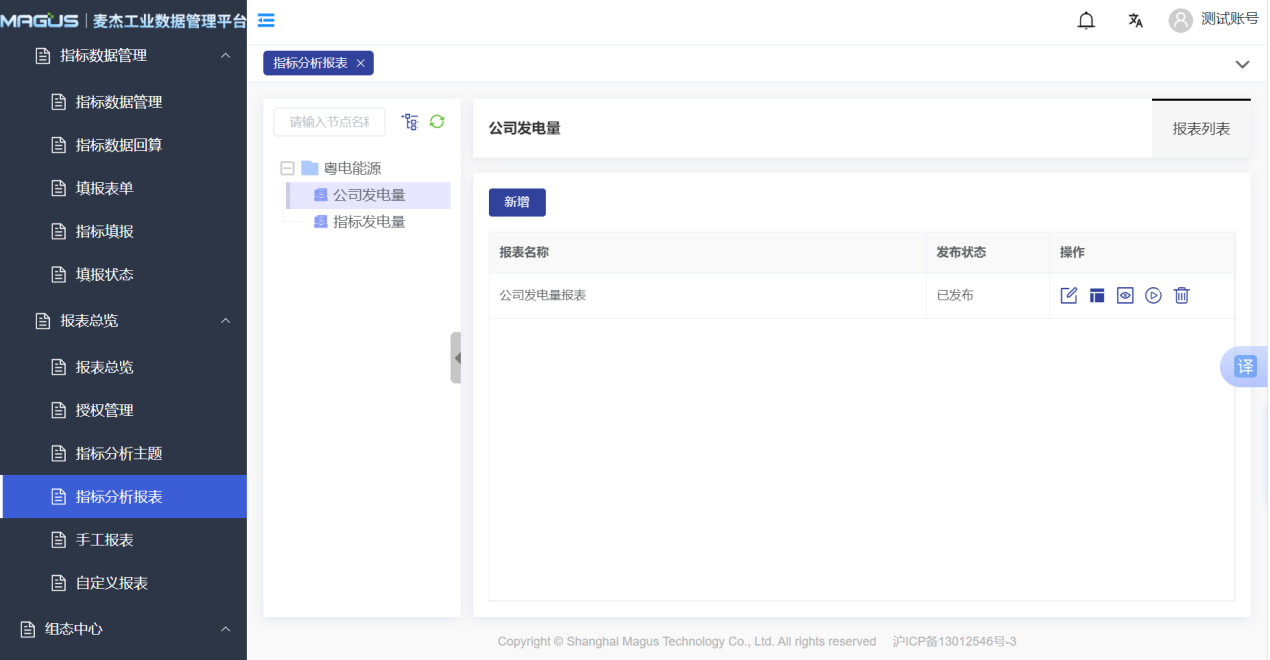Viewport: 1270px width, 660px height.
Task: Click the play icon in the report row
Action: pos(1153,295)
